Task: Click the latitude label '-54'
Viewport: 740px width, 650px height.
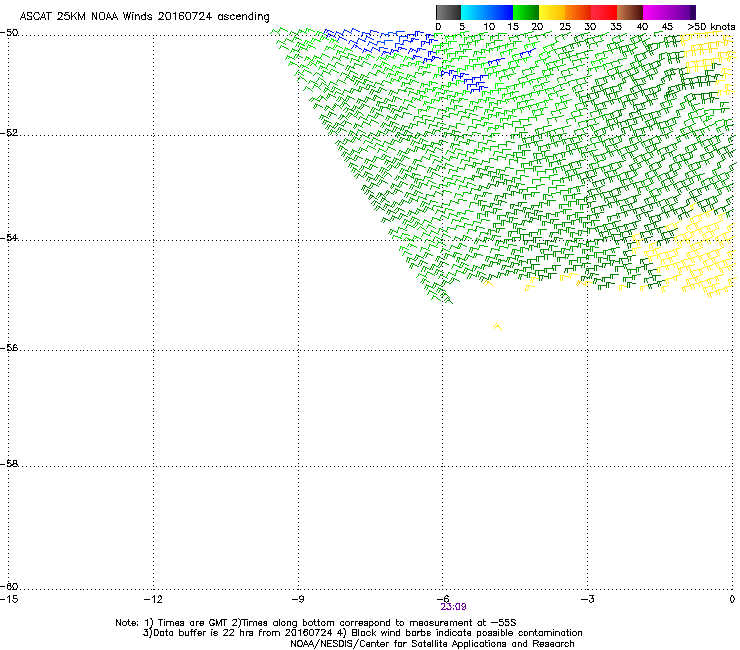Action: [x=9, y=237]
